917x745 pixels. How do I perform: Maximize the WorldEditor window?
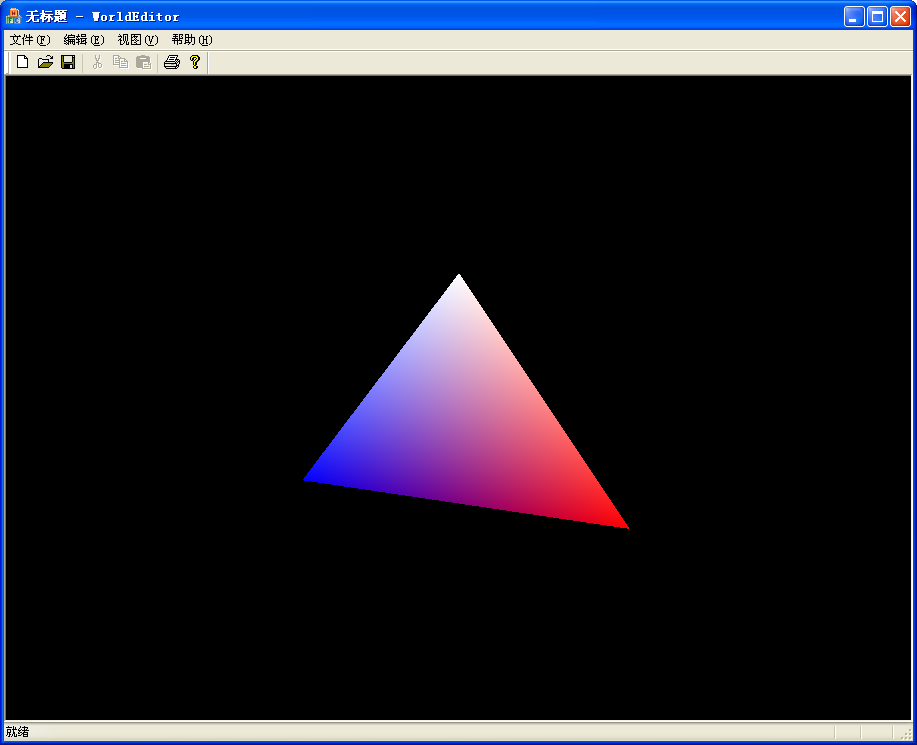click(877, 16)
